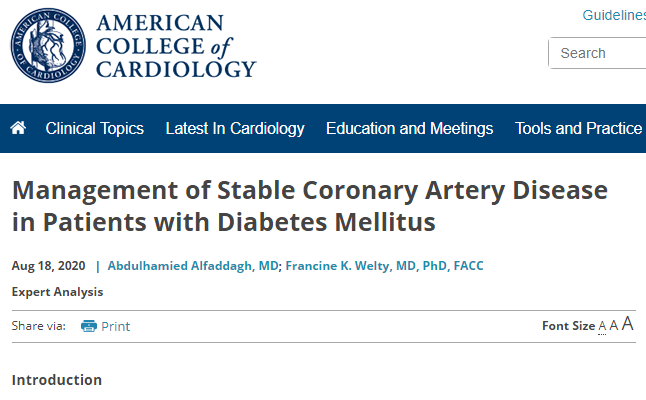
Task: Click the Print link text
Action: click(x=115, y=326)
